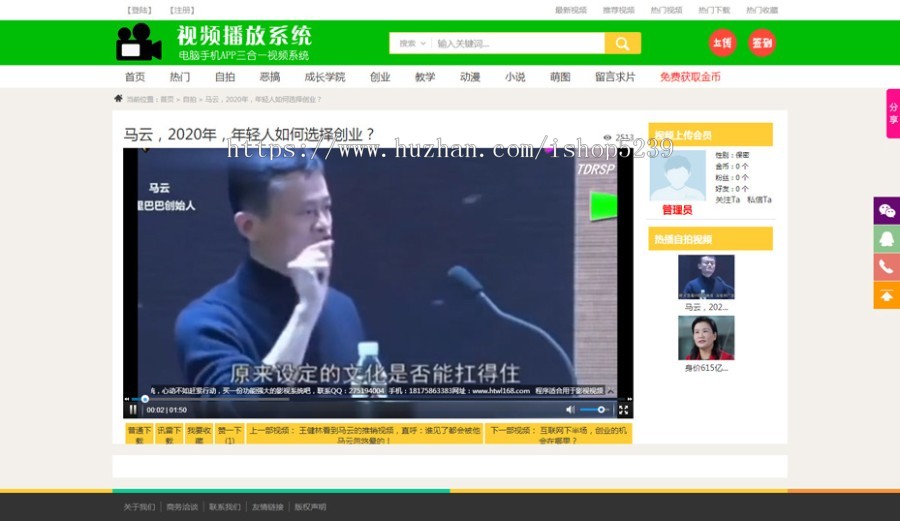
Task: Click the 赞一下 like button
Action: coord(230,434)
